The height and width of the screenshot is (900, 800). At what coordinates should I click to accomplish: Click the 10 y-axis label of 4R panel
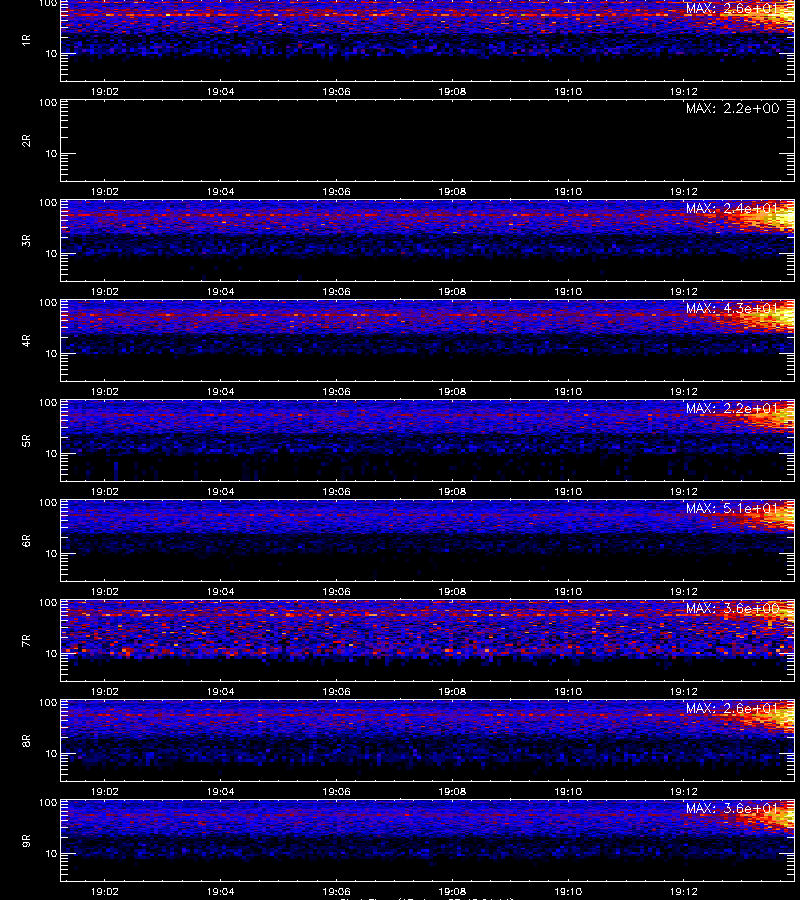51,354
